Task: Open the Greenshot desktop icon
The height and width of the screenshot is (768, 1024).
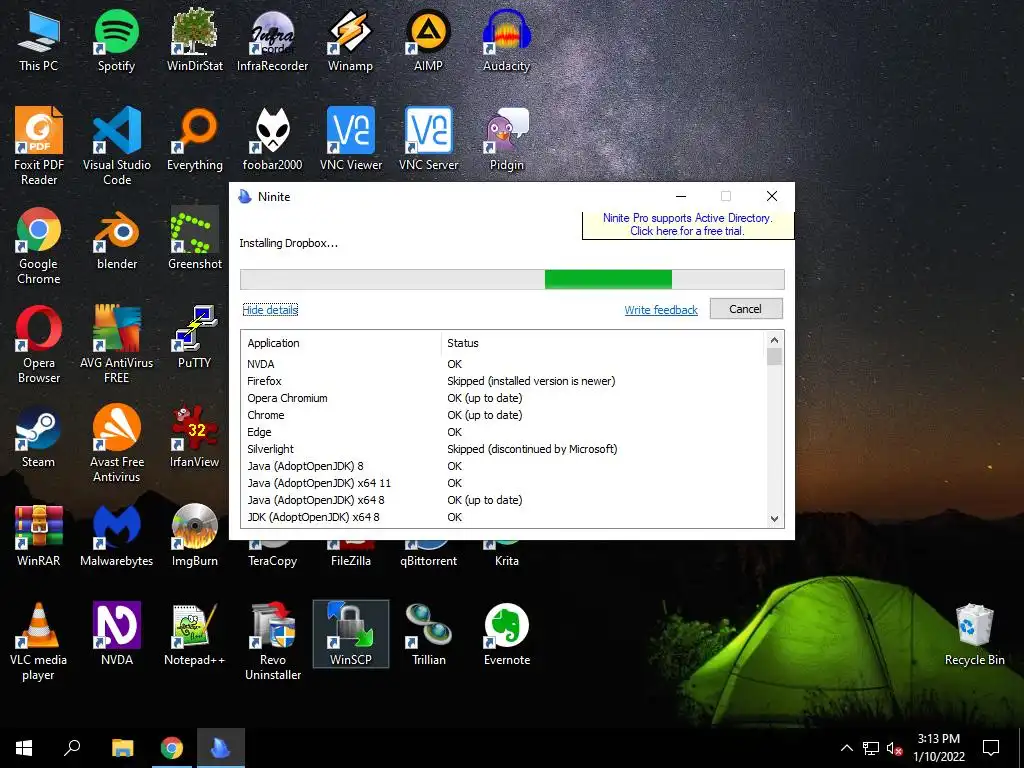Action: tap(195, 239)
